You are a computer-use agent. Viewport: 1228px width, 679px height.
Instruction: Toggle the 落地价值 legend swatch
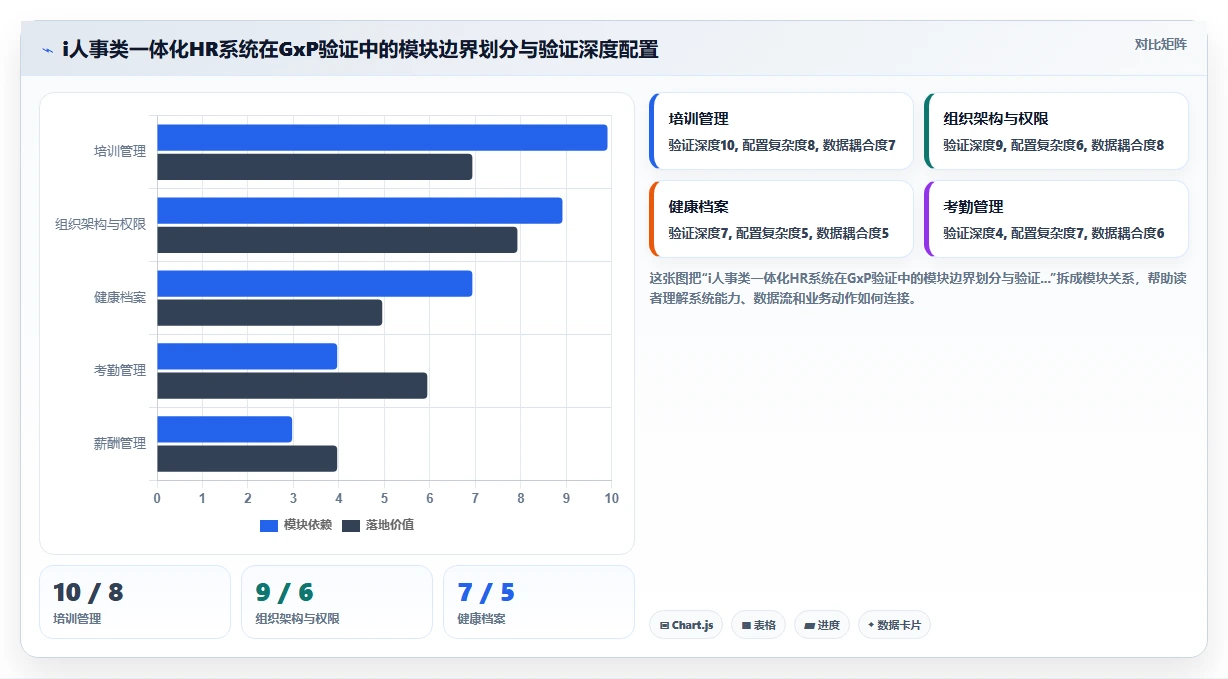click(x=351, y=525)
